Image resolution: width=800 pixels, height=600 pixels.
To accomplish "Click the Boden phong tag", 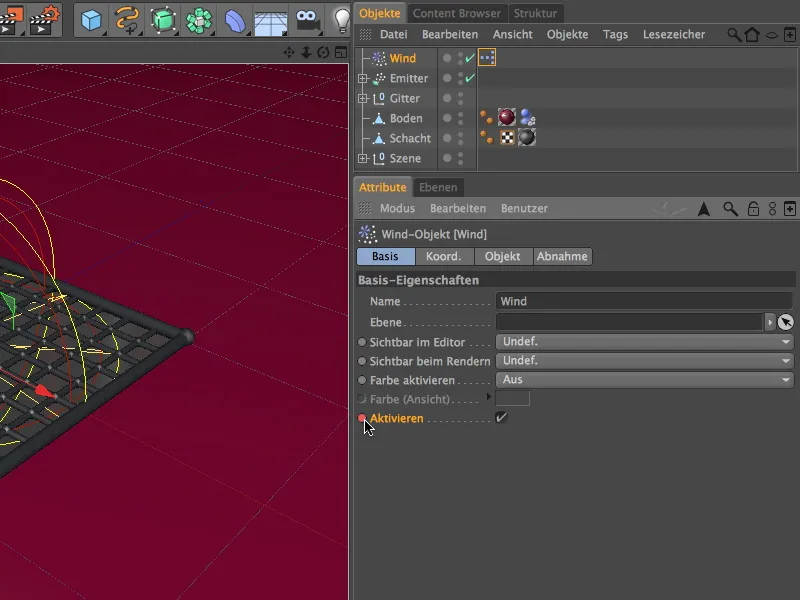I will [x=486, y=117].
